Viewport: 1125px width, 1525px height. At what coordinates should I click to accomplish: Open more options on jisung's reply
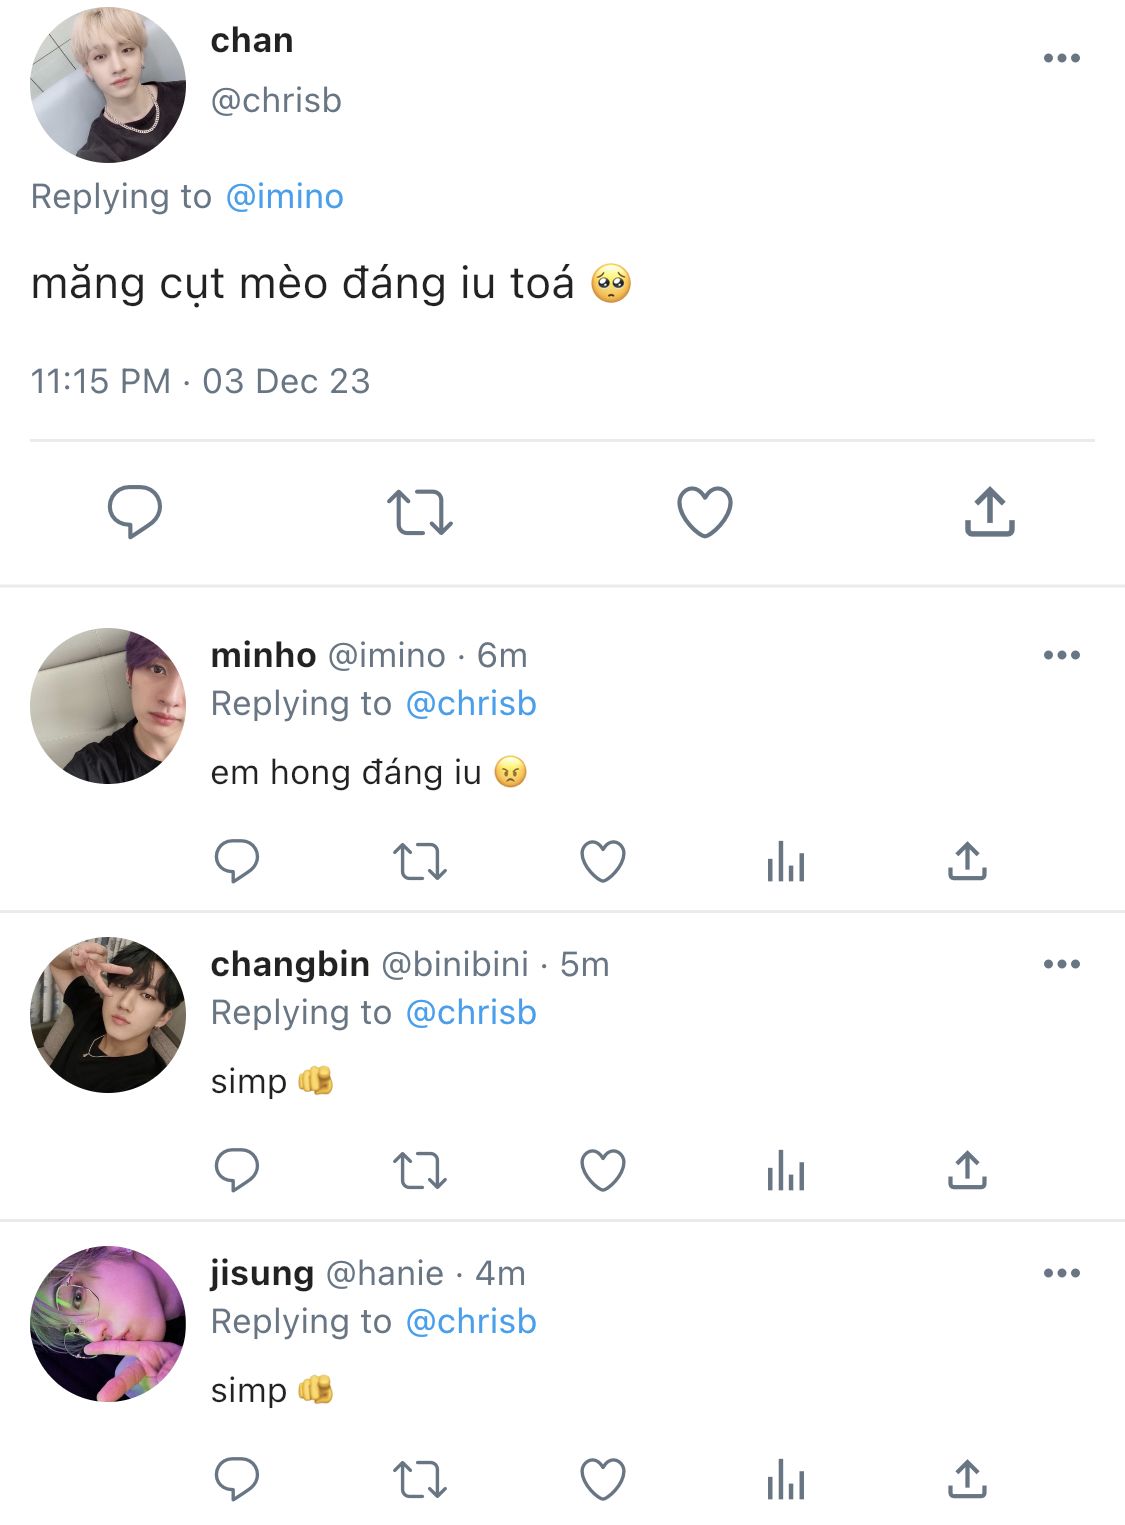[x=1061, y=1273]
